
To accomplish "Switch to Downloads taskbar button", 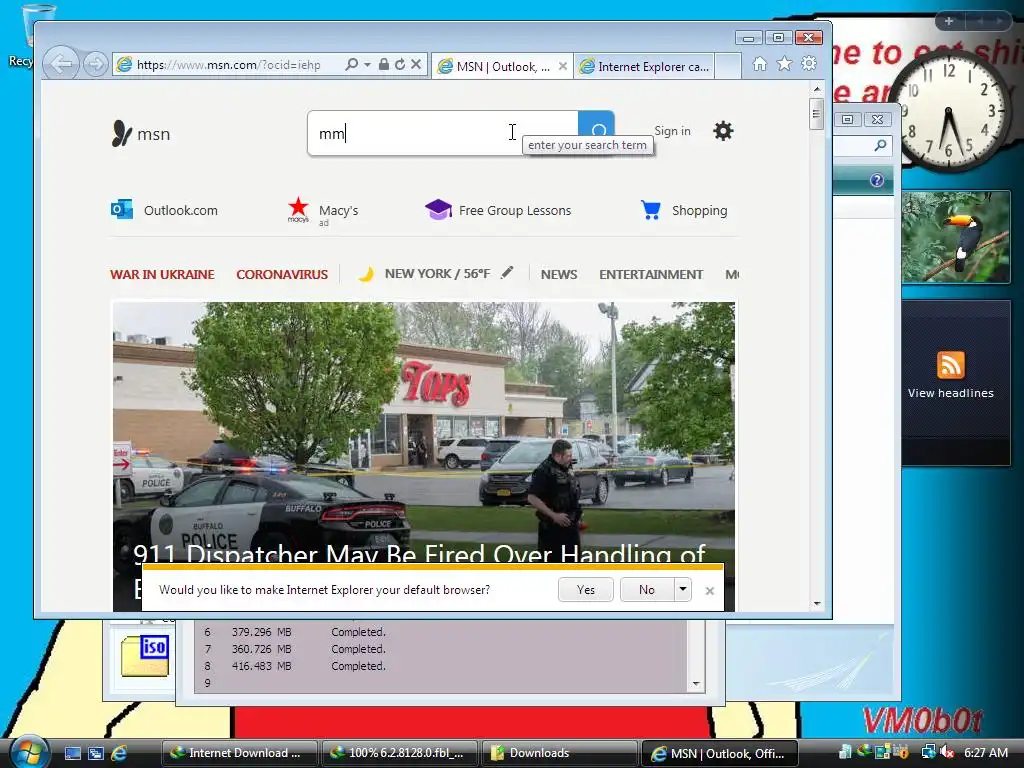I will click(559, 753).
